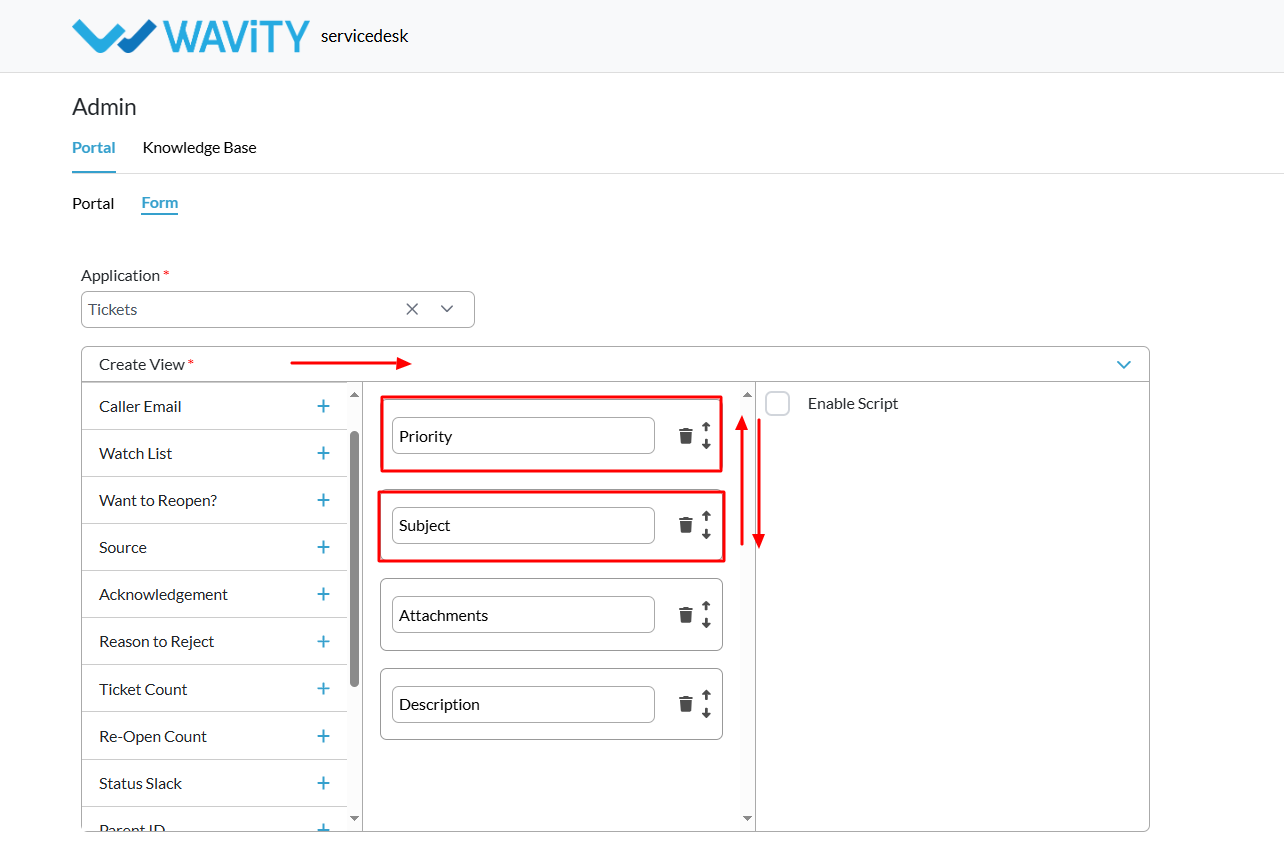Clear the Tickets application selection with X
The height and width of the screenshot is (846, 1284).
[x=412, y=309]
